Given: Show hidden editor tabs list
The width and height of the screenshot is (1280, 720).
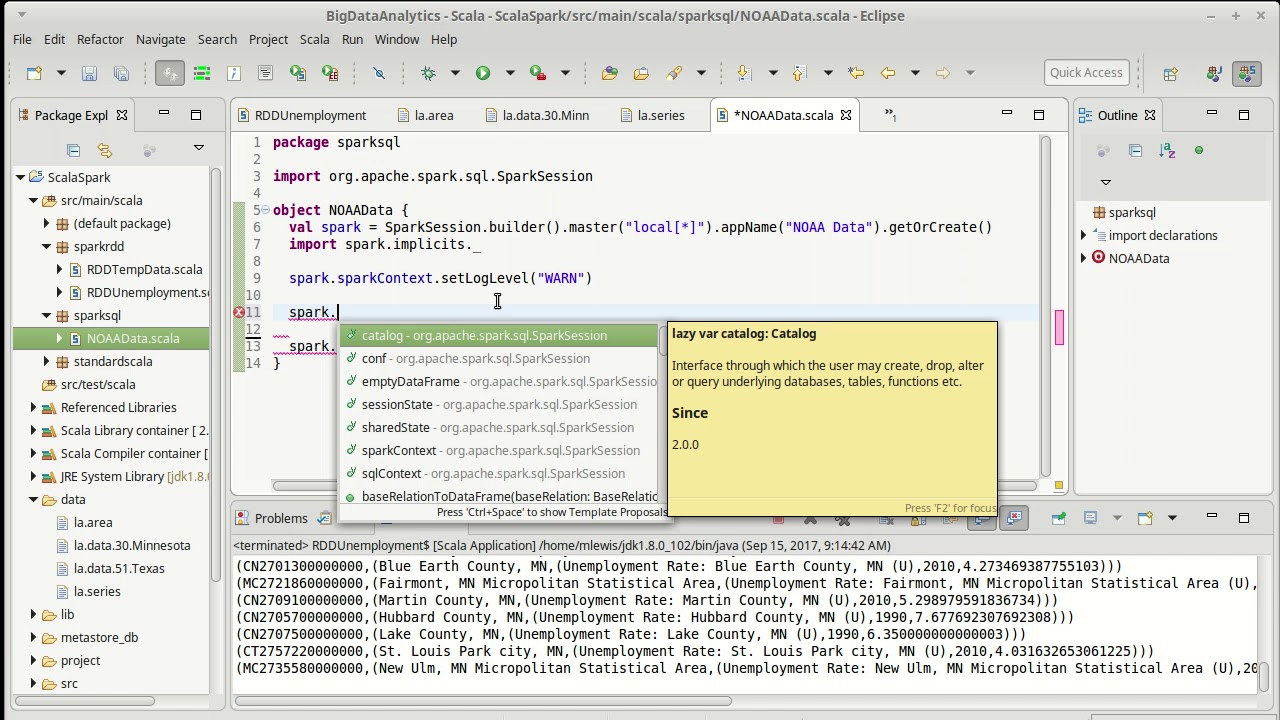Looking at the screenshot, I should click(x=890, y=116).
